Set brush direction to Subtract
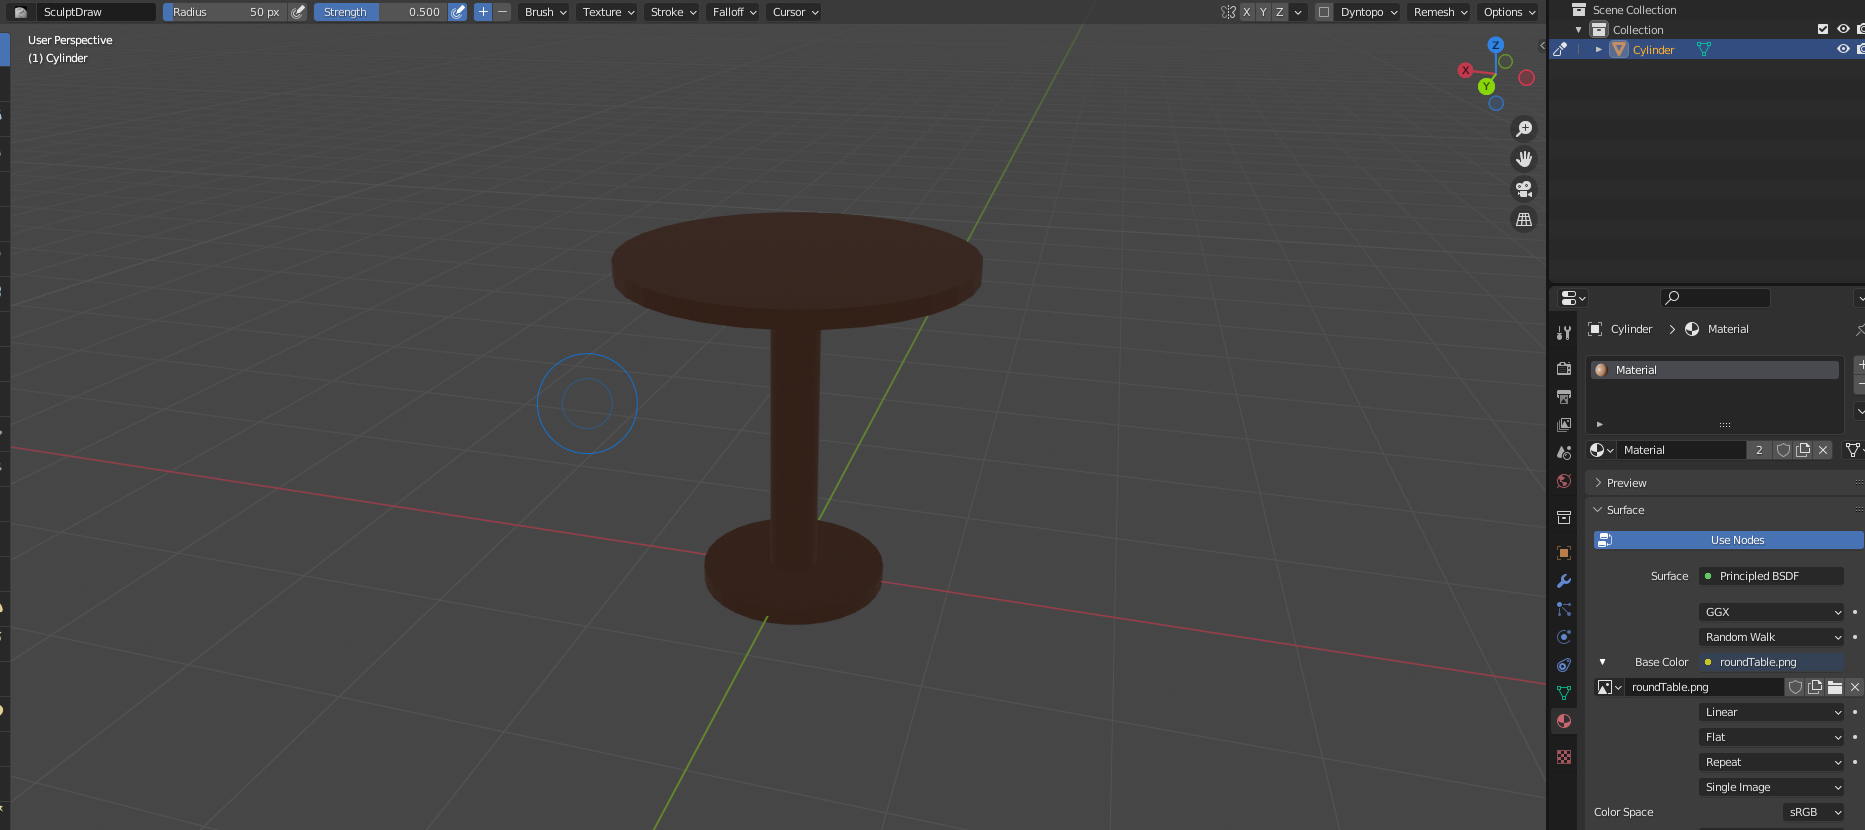Image resolution: width=1865 pixels, height=830 pixels. pyautogui.click(x=502, y=12)
